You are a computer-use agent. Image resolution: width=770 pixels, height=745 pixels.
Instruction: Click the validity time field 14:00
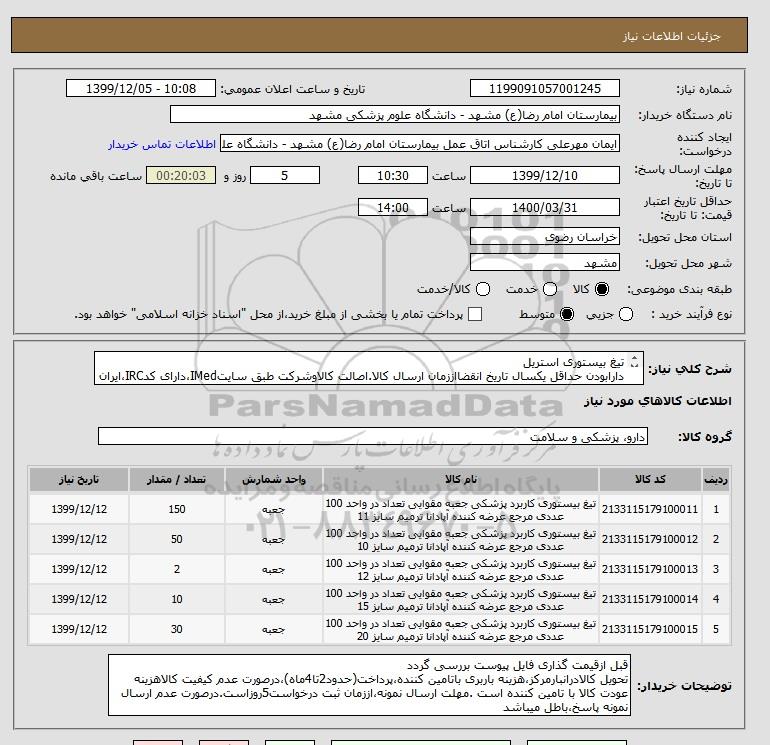393,207
